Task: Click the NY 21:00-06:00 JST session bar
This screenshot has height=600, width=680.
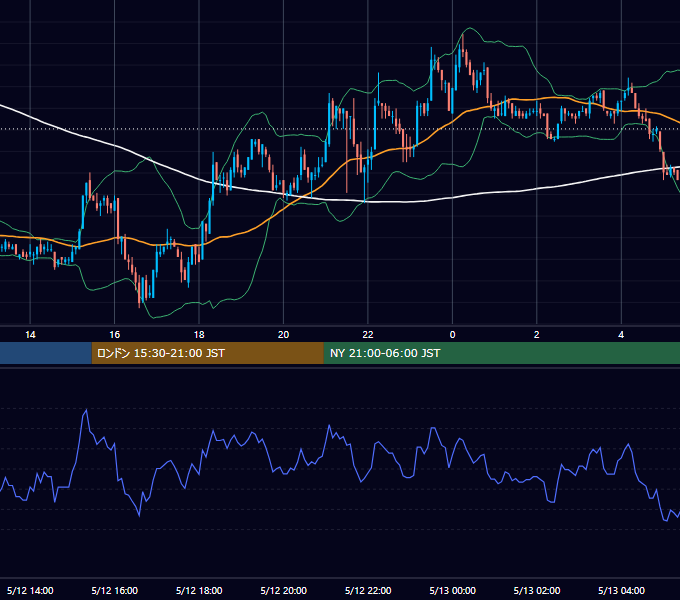Action: pyautogui.click(x=502, y=353)
